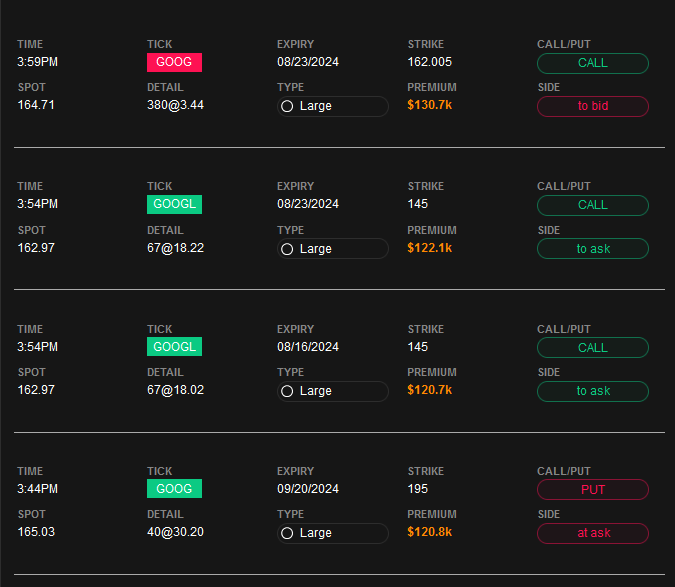675x587 pixels.
Task: Click the 67@18.02 detail value
Action: click(176, 390)
